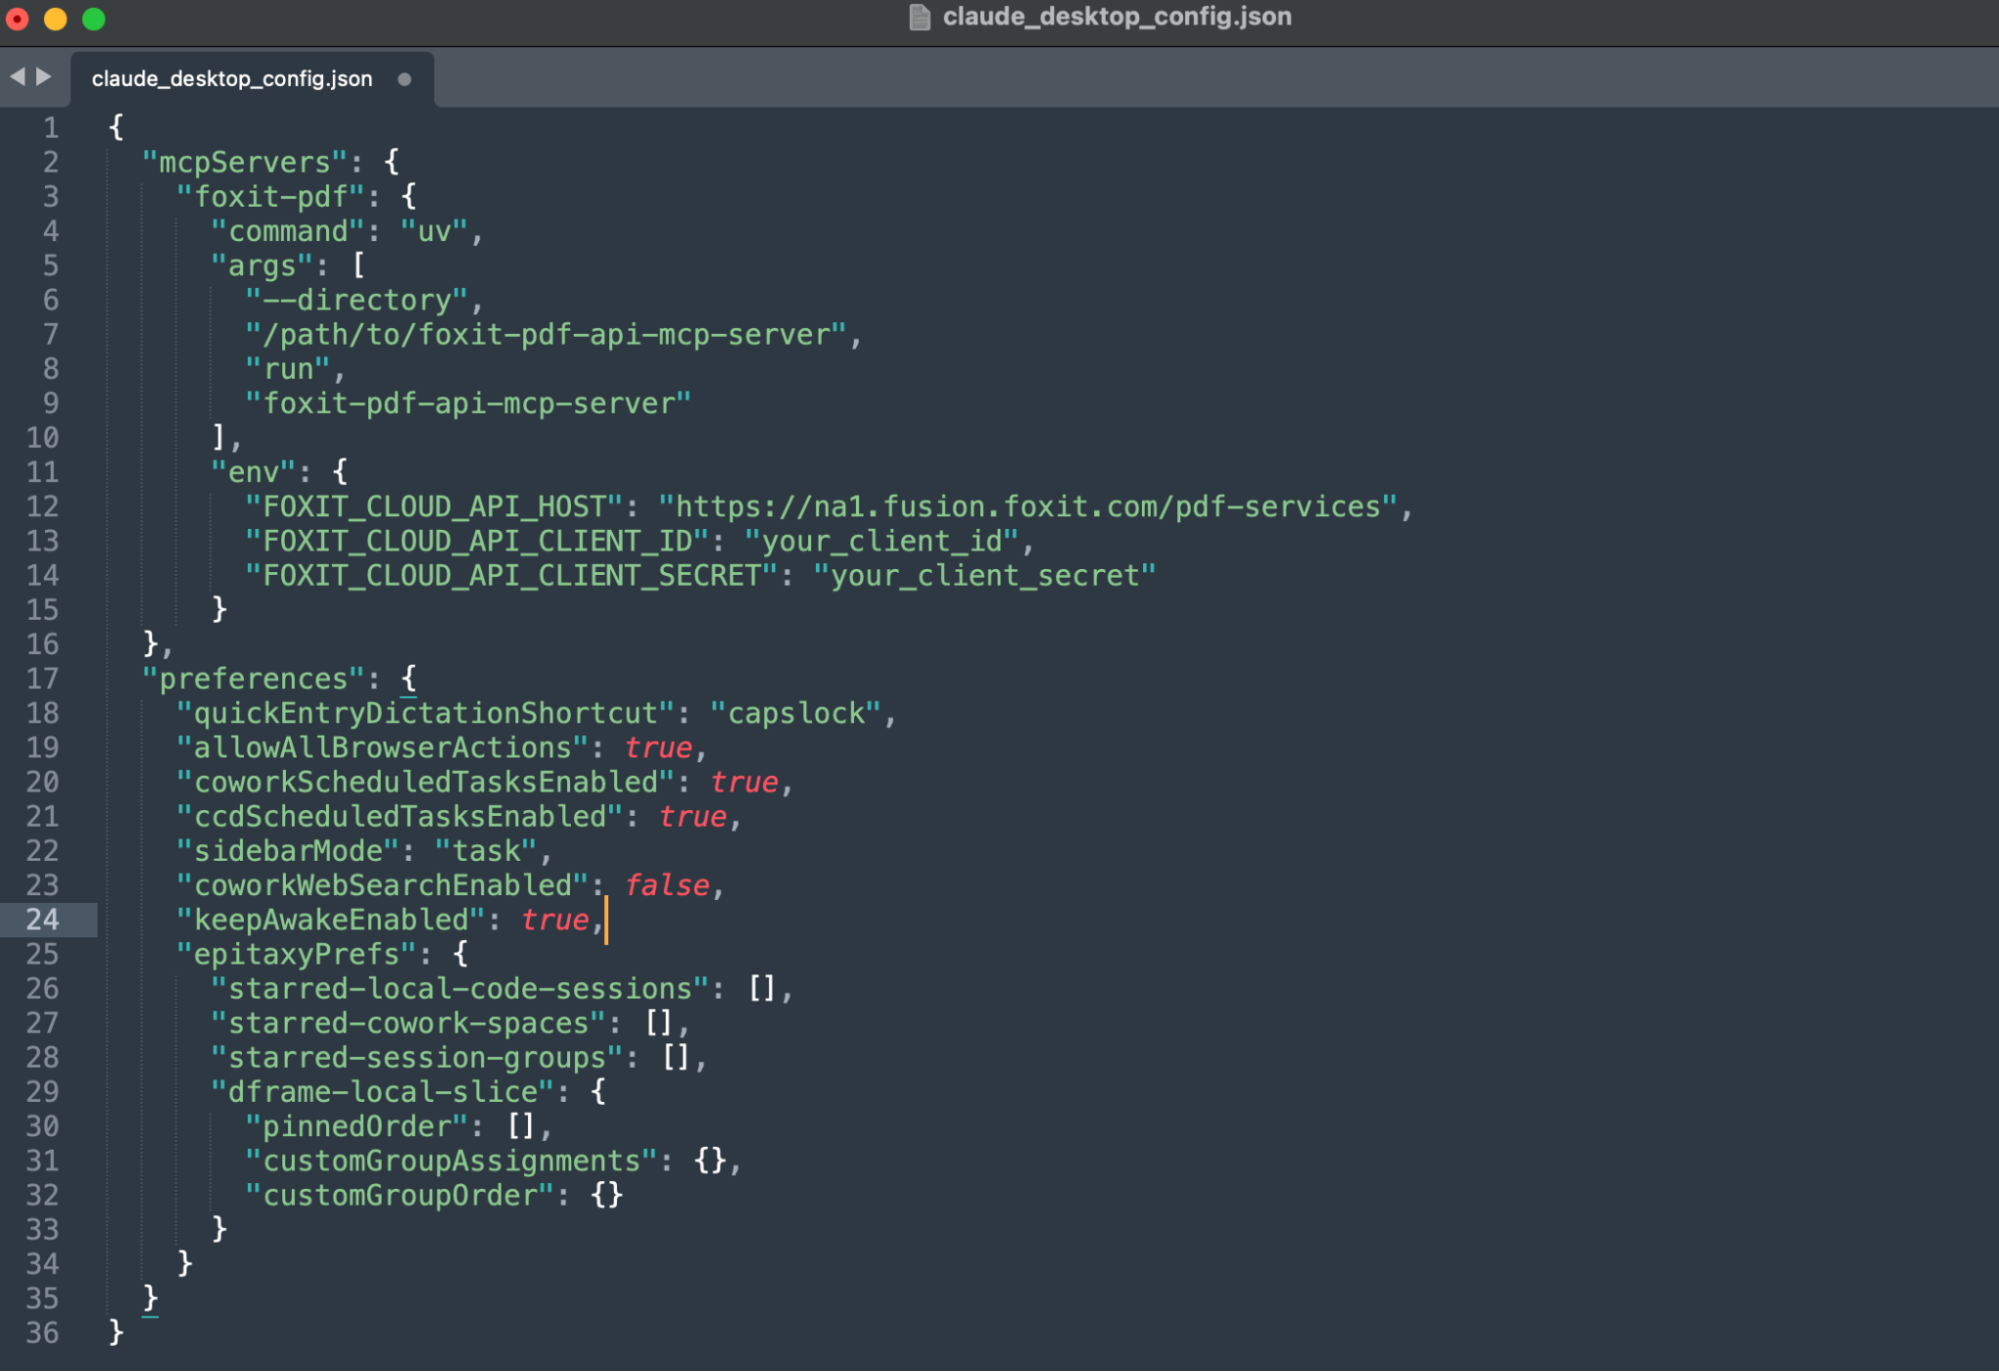
Task: Click "foxit-pdf-api-mcp-server" on line 9
Action: point(468,403)
